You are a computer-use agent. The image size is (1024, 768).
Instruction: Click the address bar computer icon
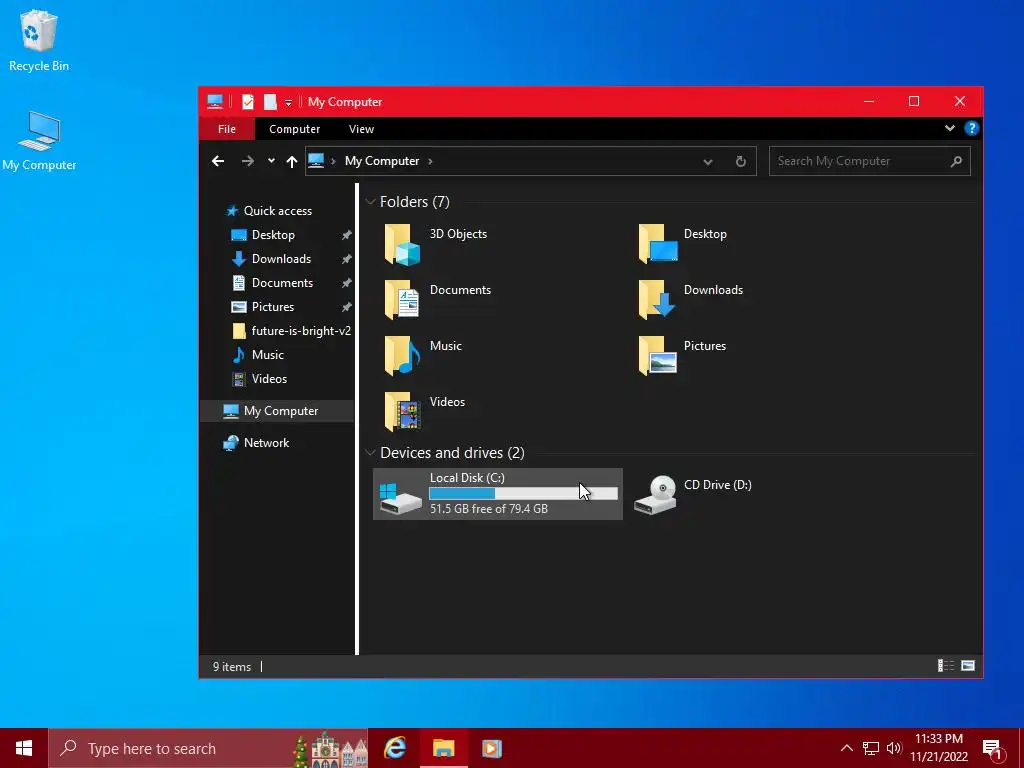tap(316, 161)
